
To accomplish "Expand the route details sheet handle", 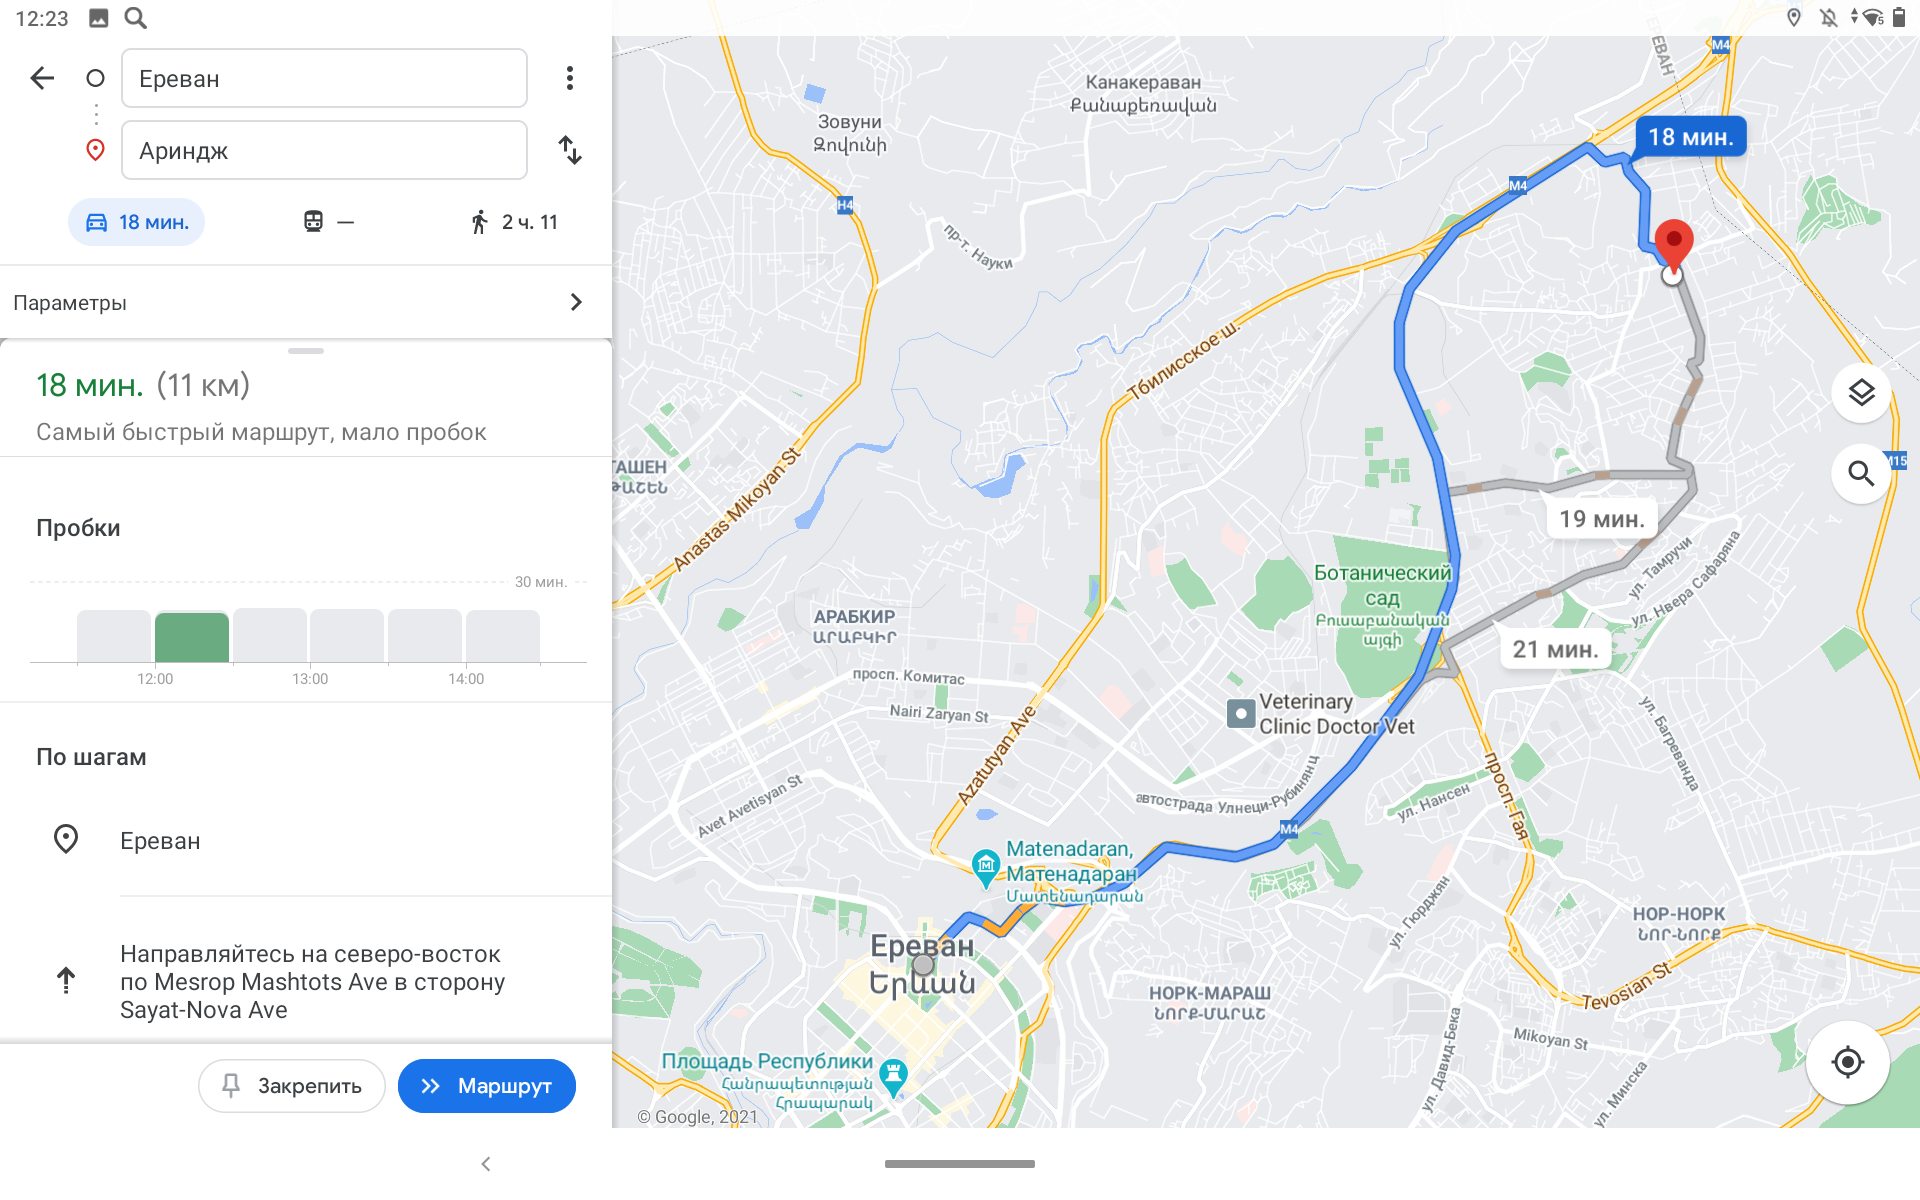I will pos(306,351).
